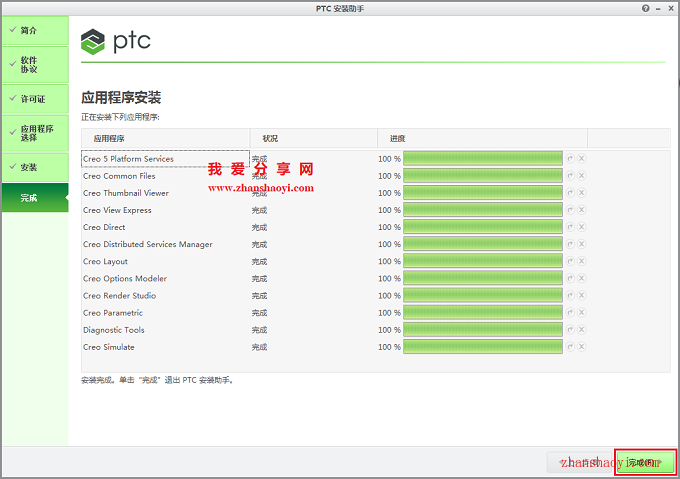Screen dimensions: 680x479
Task: Select Creo Render Studio entry
Action: coord(120,296)
